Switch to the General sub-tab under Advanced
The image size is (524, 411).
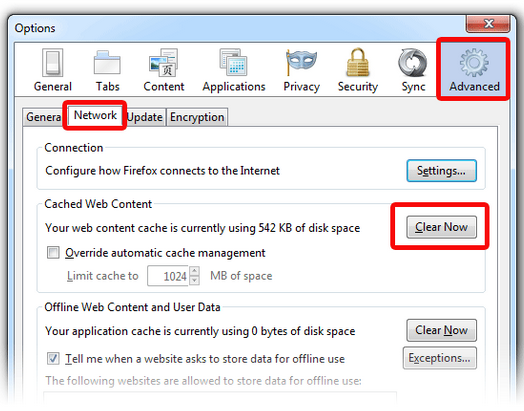44,117
